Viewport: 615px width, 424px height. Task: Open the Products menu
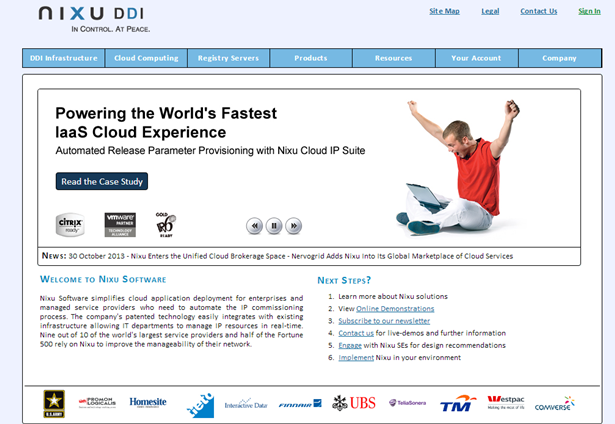(311, 58)
